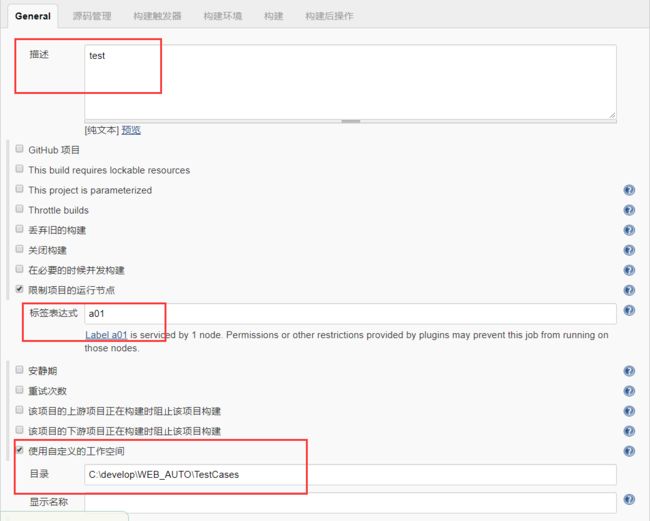The width and height of the screenshot is (650, 521).
Task: Show help icon for 丢弃旧的构建
Action: coord(629,230)
